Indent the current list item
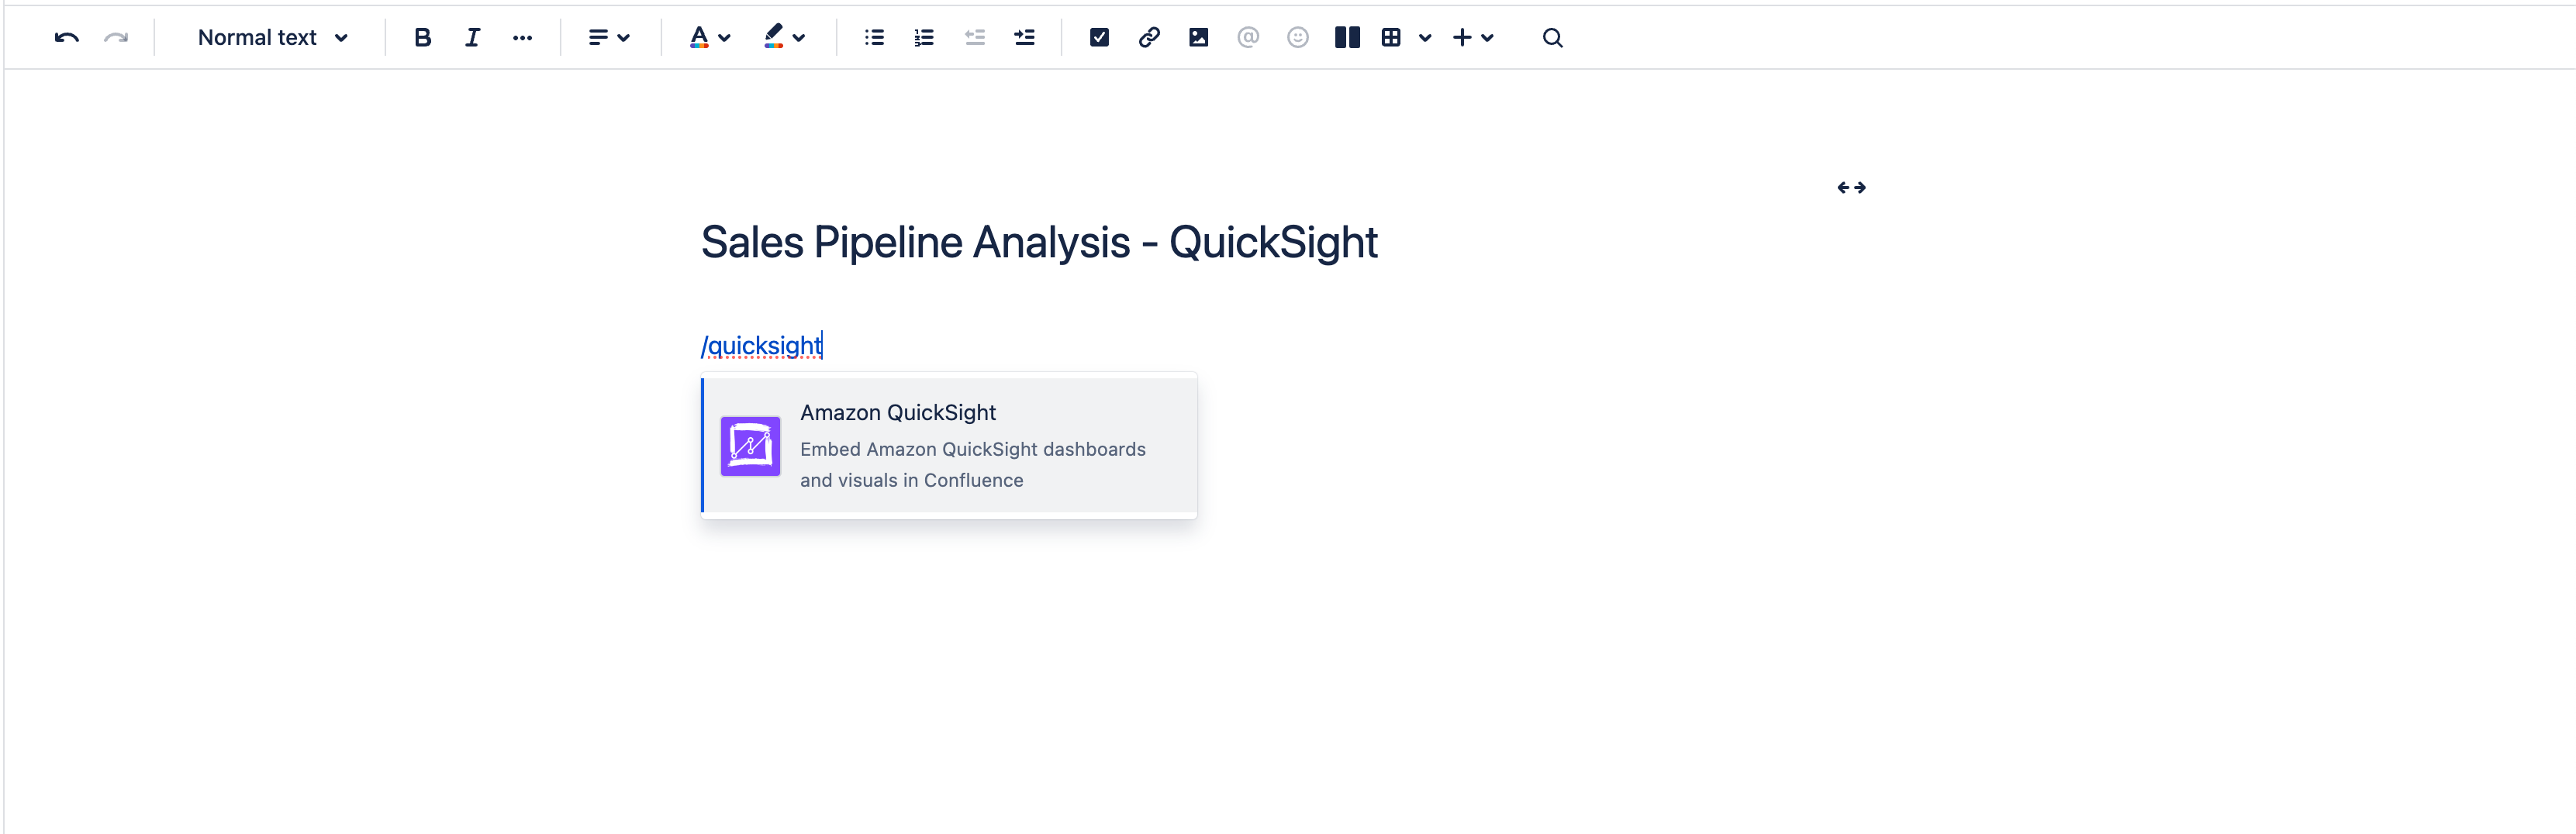Viewport: 2576px width, 834px height. [1024, 38]
